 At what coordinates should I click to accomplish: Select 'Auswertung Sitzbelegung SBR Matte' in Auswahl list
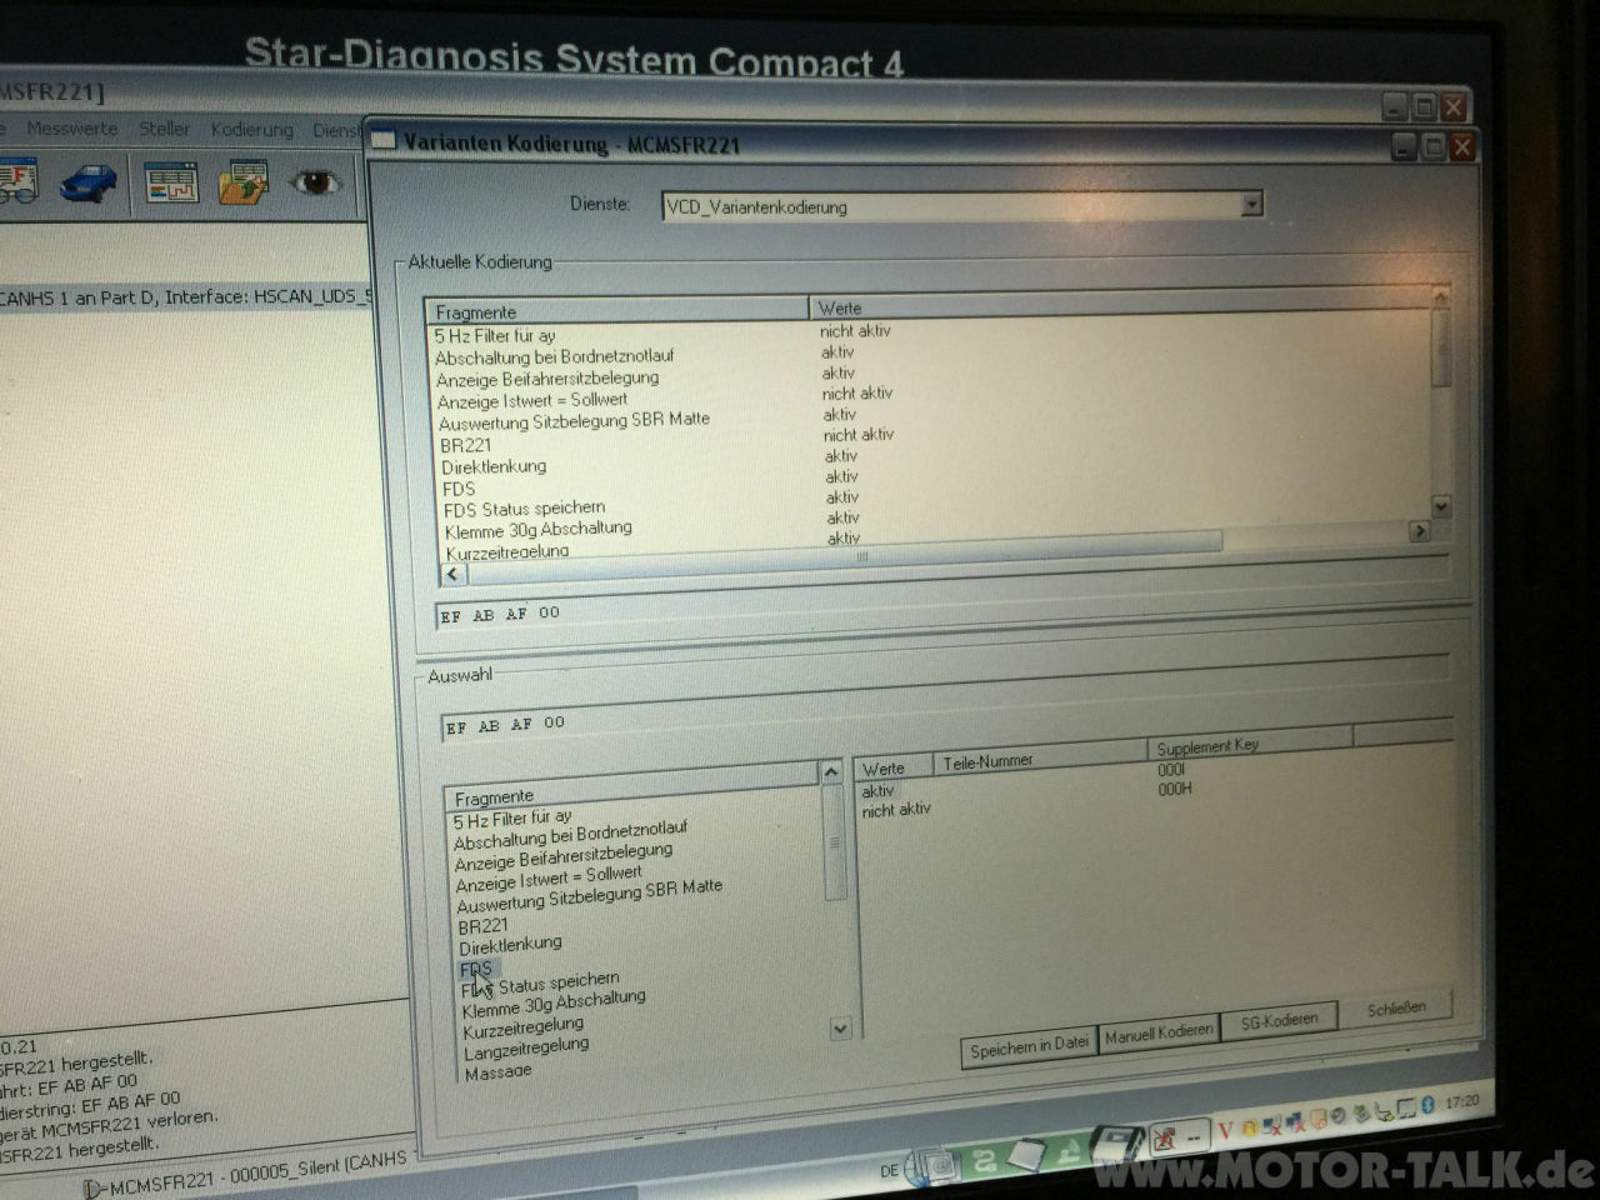[589, 896]
